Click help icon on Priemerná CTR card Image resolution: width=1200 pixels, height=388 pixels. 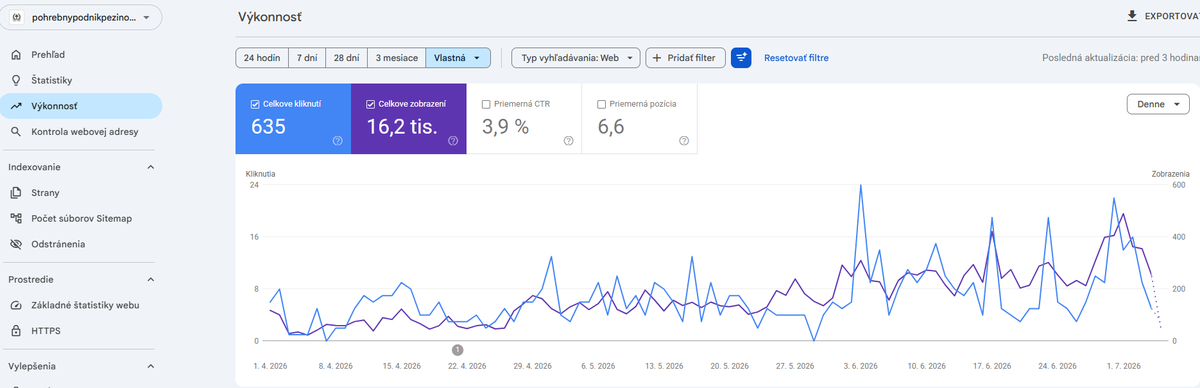click(x=568, y=141)
